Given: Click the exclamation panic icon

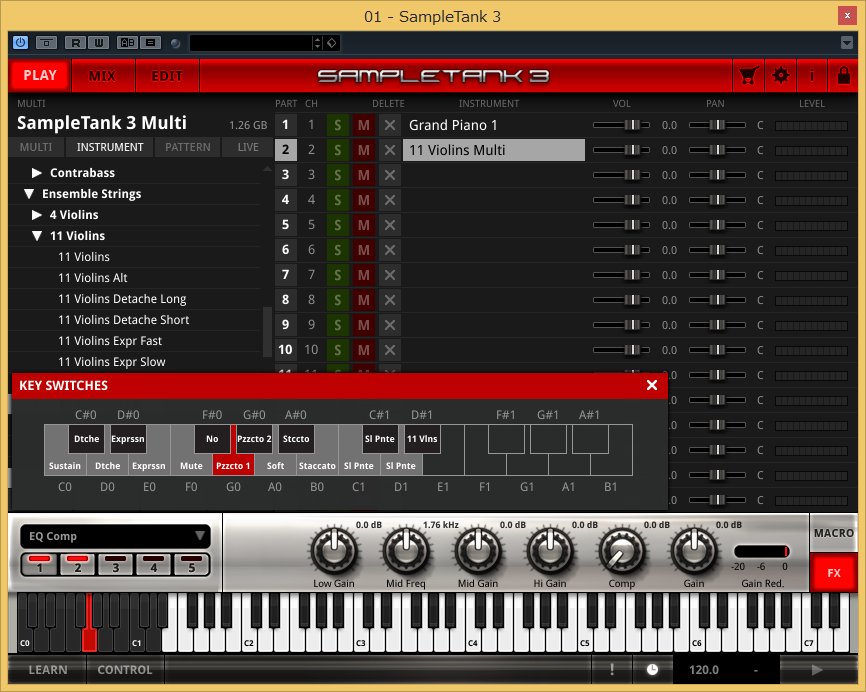Looking at the screenshot, I should [612, 669].
